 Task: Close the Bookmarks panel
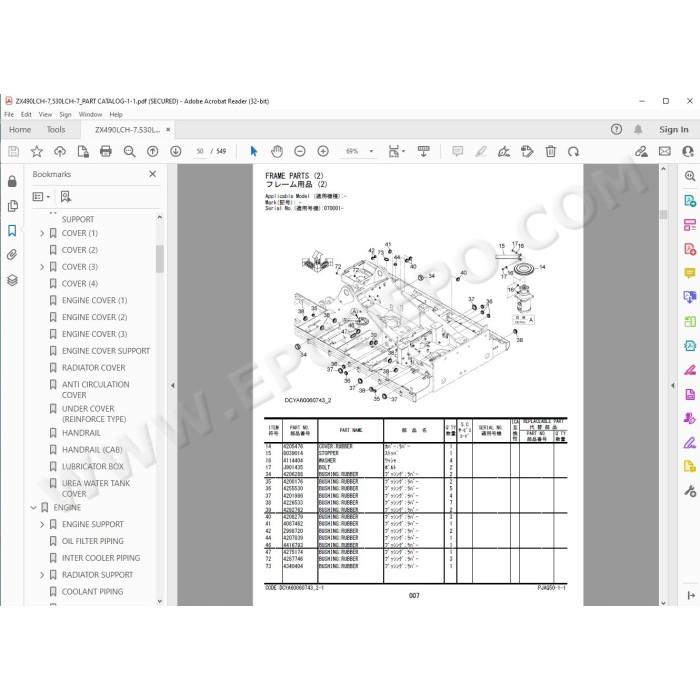pos(153,174)
